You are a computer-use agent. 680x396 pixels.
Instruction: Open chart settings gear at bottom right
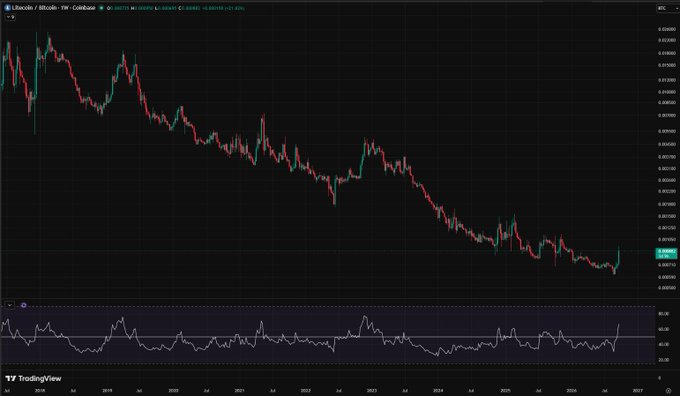[x=668, y=391]
